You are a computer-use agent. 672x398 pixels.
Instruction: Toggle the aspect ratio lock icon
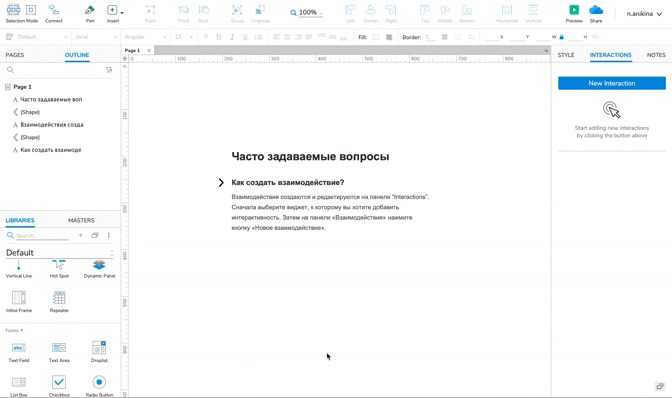[561, 37]
